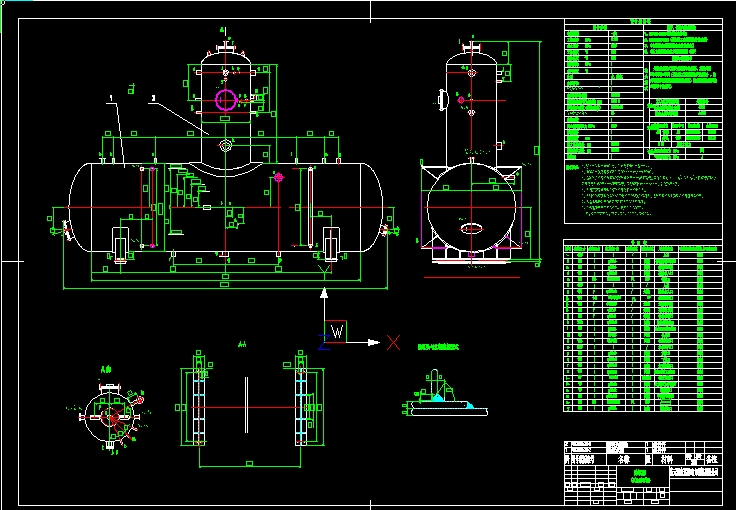Viewport: 736px width, 510px height.
Task: Select the magenta nozzle circle right of the vessel center
Action: (x=279, y=177)
